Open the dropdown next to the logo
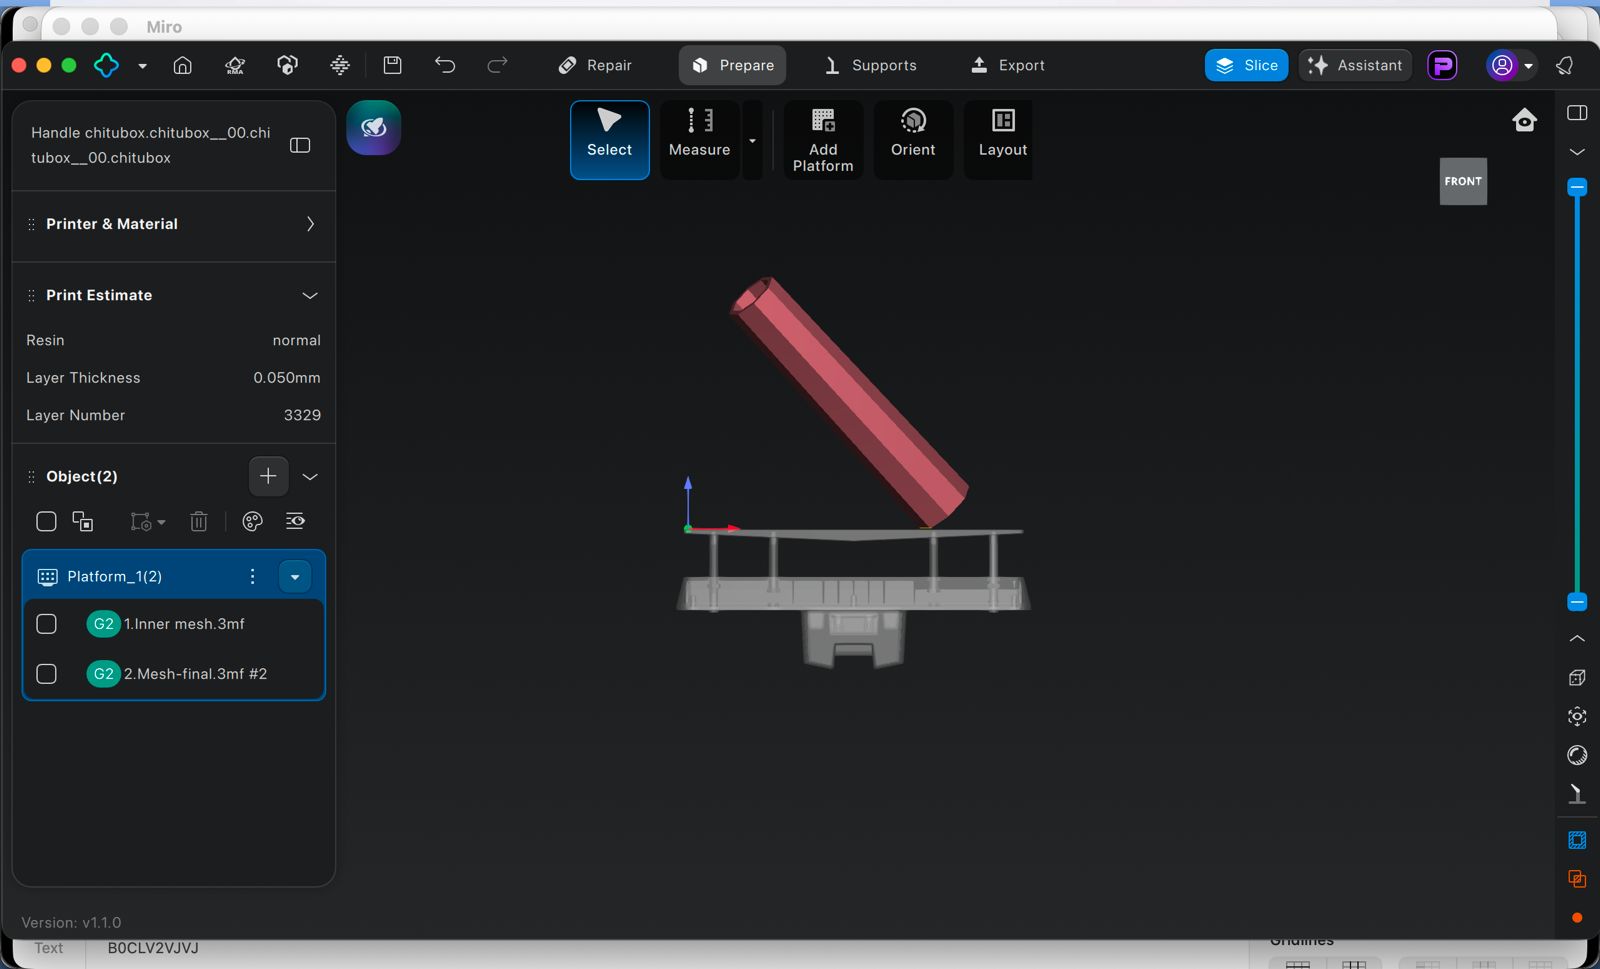 142,66
